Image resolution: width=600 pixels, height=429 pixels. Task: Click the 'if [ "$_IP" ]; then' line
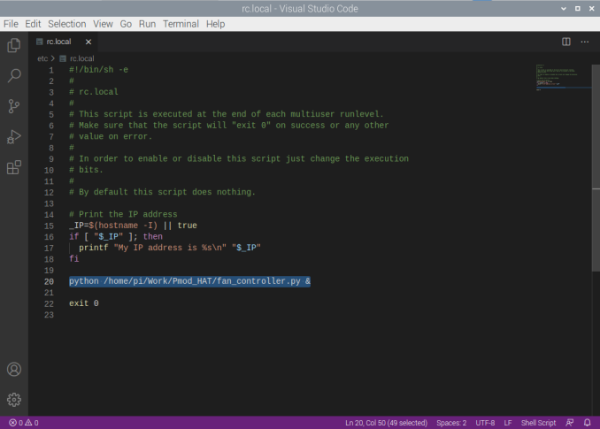click(116, 237)
